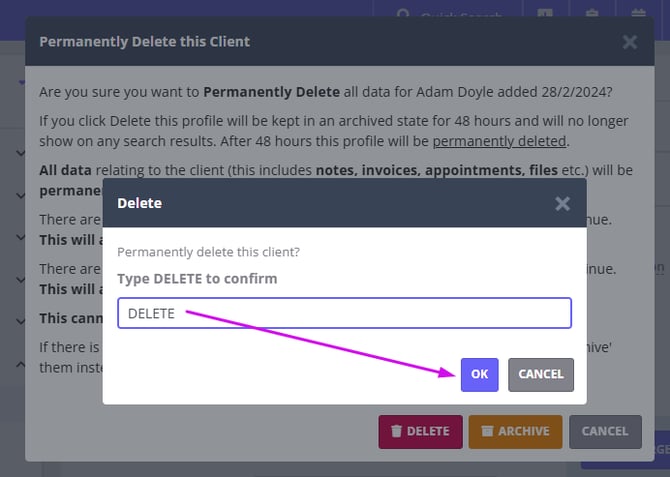Click top bar icon right of Quick Search
670x477 pixels.
click(x=545, y=14)
